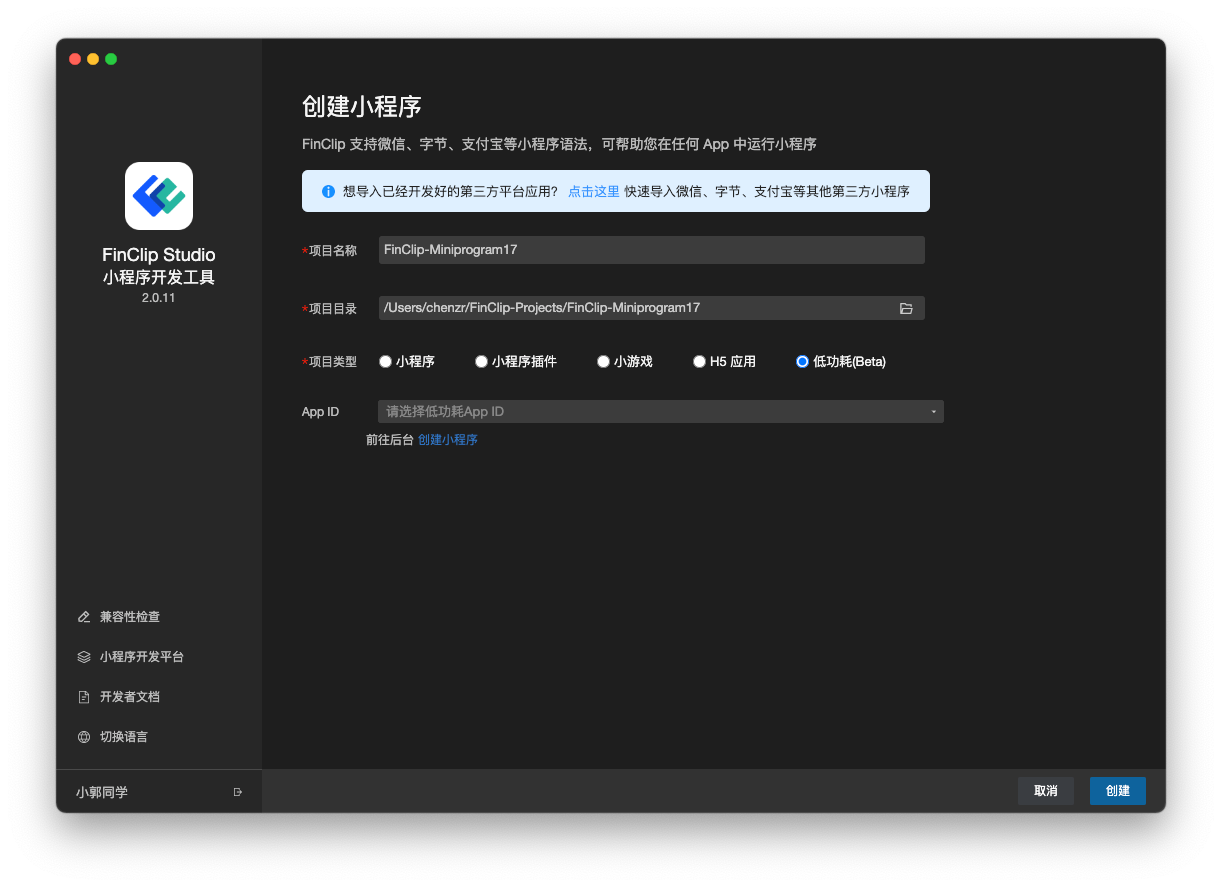Click the layers icon beside 小程序开发平台
Screen dimensions: 1222x887
84,657
